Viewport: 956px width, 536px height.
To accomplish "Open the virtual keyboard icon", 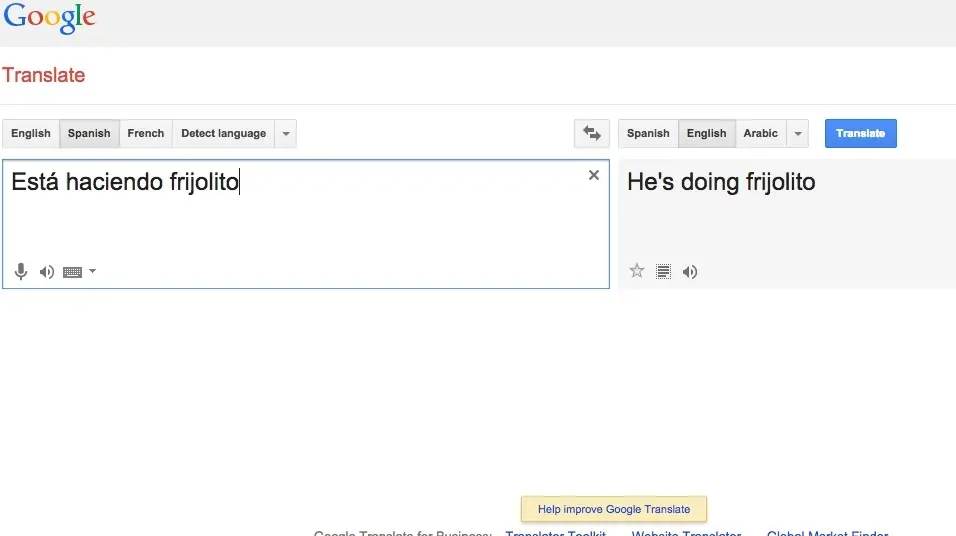I will 73,272.
